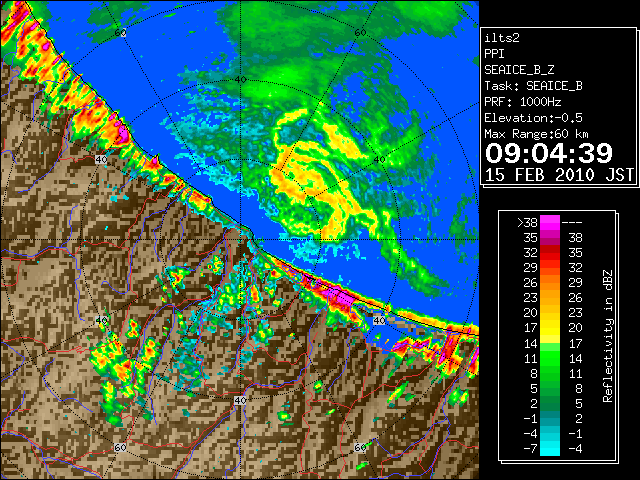Click the "Reflectivity in dBZ" legend title
The height and width of the screenshot is (480, 640).
[608, 336]
